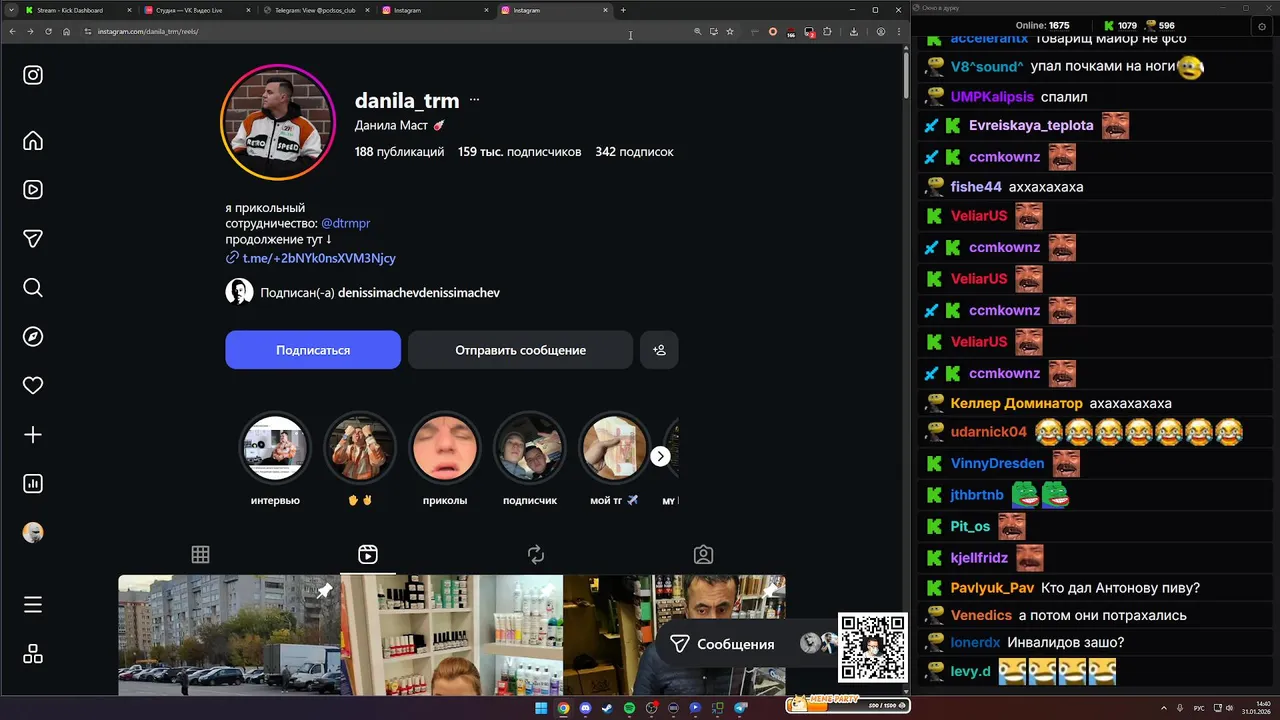Viewport: 1280px width, 720px height.
Task: Switch to the reposts tab
Action: (x=536, y=554)
